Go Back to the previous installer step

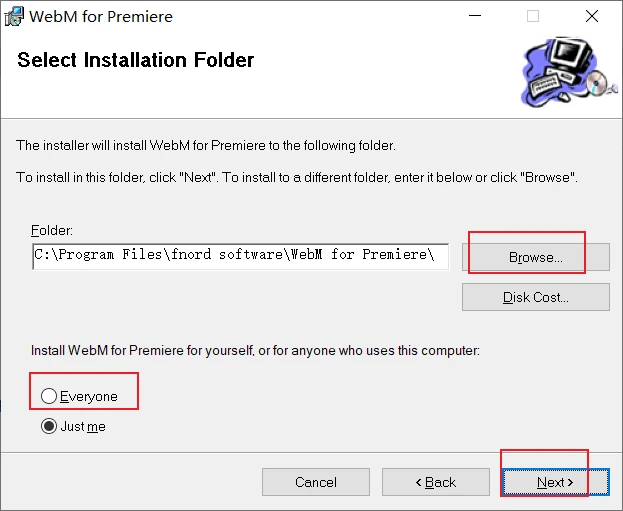[435, 482]
